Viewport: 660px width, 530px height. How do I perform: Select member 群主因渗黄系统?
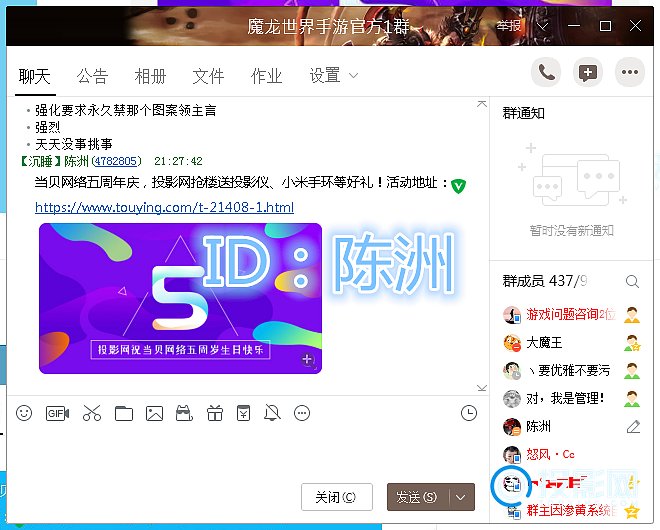click(x=572, y=511)
